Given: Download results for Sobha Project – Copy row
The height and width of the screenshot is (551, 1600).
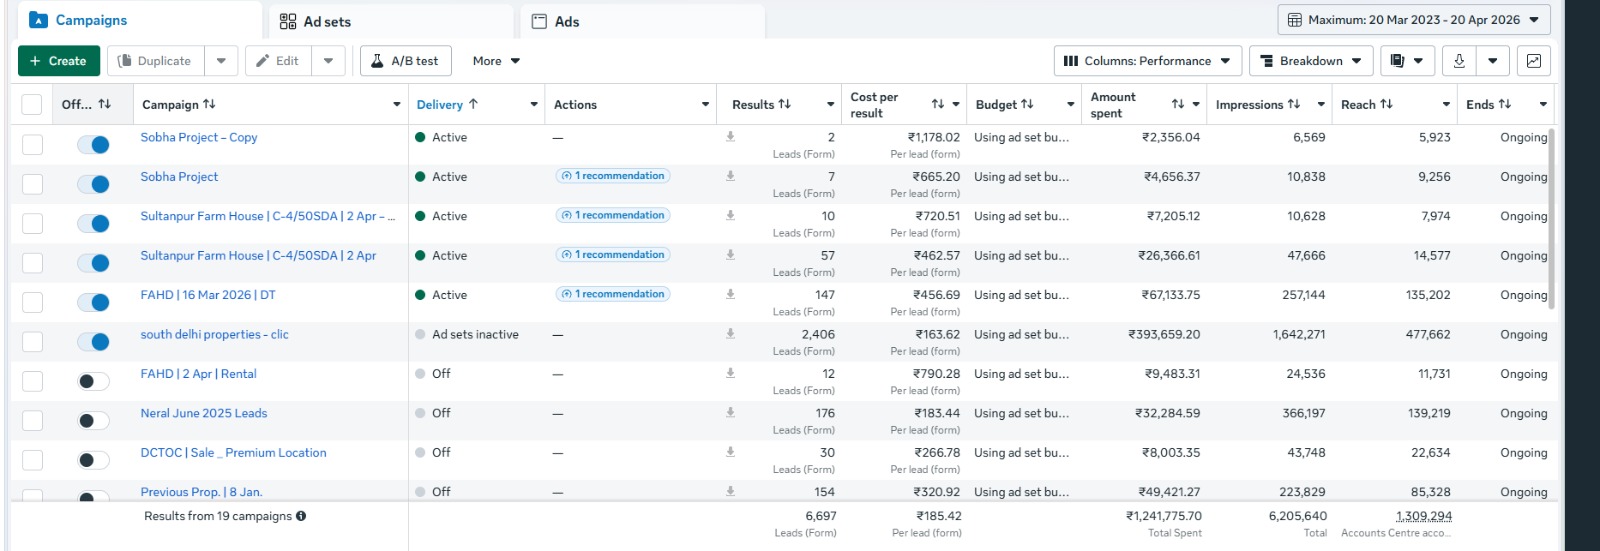Looking at the screenshot, I should pyautogui.click(x=730, y=137).
